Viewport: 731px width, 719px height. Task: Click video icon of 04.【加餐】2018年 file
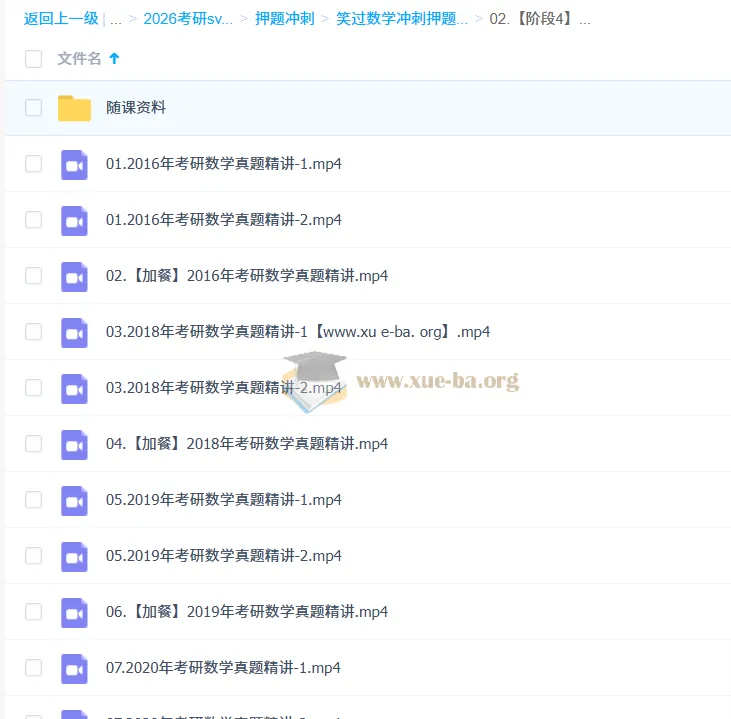pos(74,444)
